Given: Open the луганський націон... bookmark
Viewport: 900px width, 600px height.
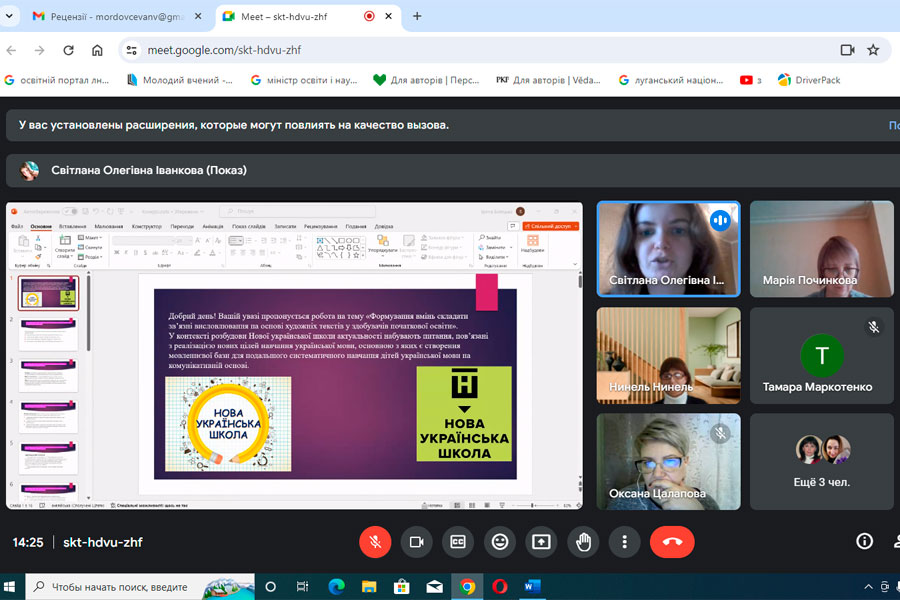Looking at the screenshot, I should point(671,80).
